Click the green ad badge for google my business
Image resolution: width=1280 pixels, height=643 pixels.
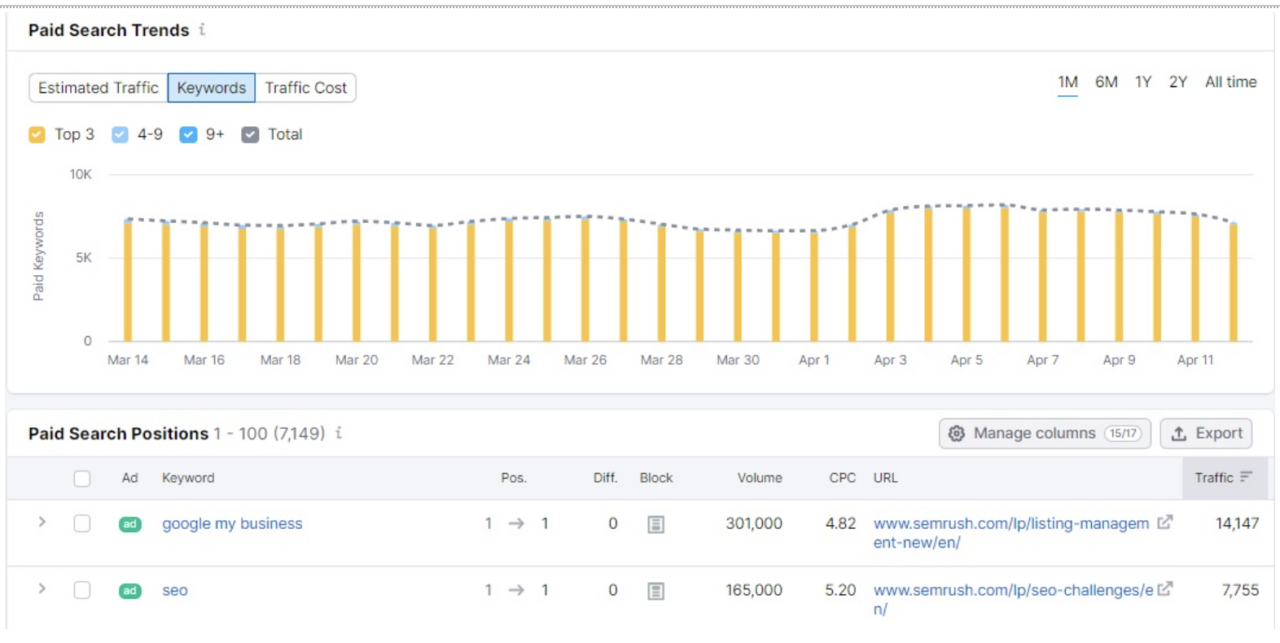point(130,524)
